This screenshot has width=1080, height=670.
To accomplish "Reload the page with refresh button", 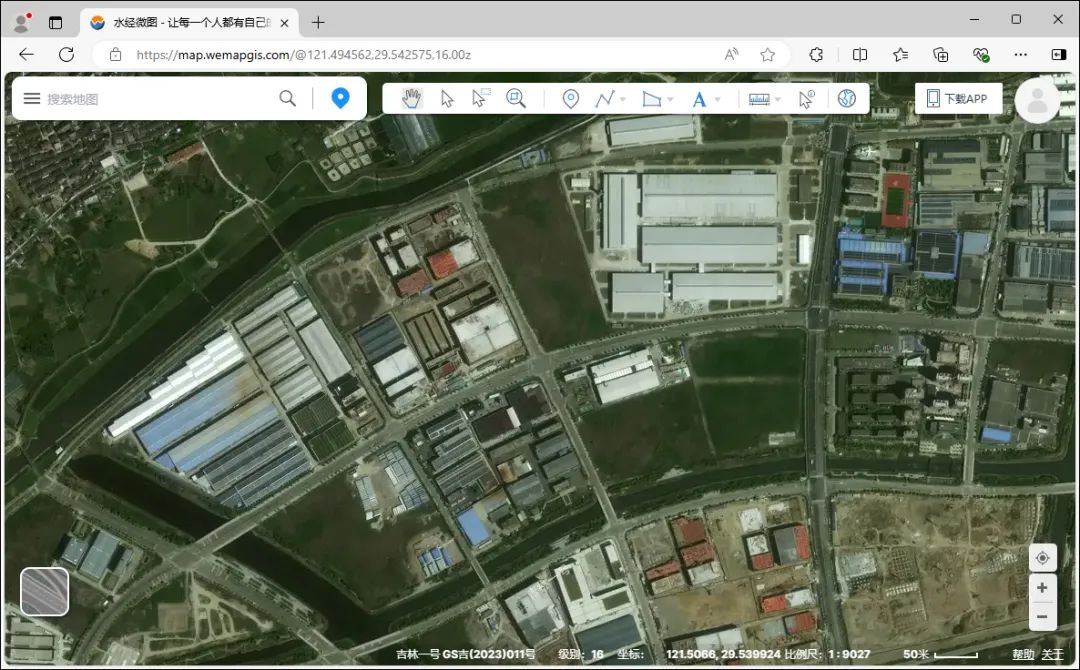I will tap(66, 54).
